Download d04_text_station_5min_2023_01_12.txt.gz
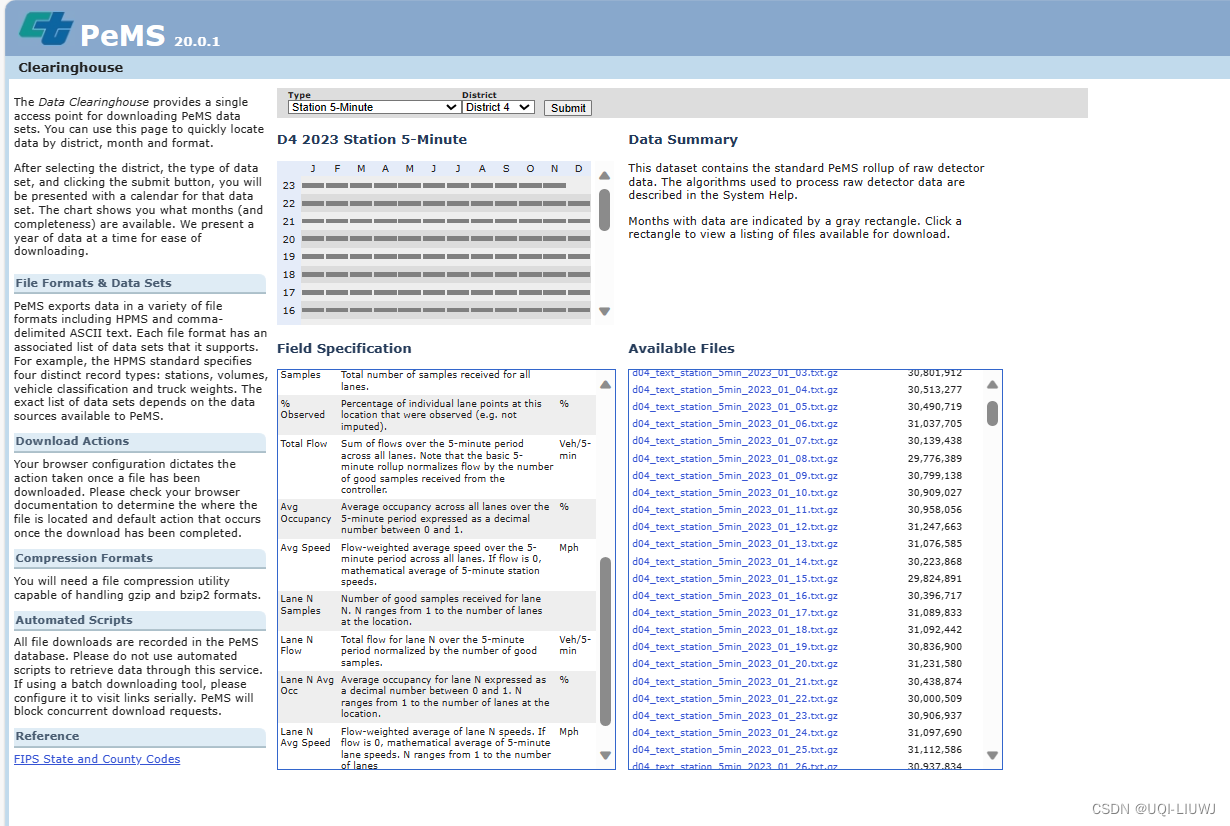This screenshot has height=826, width=1230. pos(735,527)
